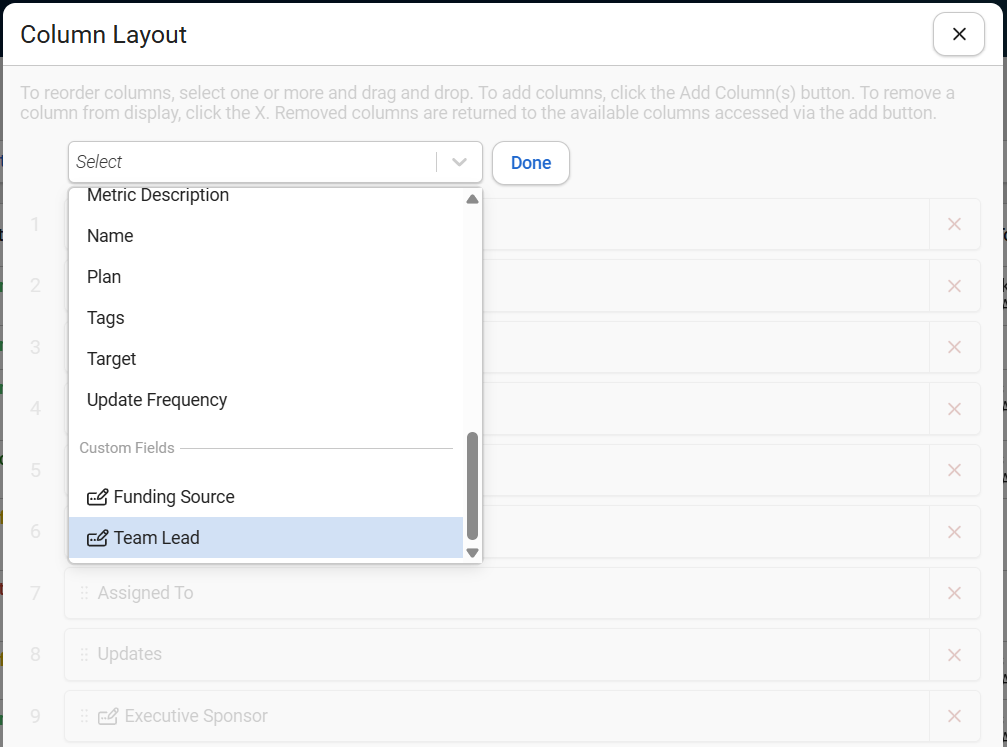Screen dimensions: 1007x747
Task: Click the dropdown list scroll down arrow
Action: coord(472,553)
